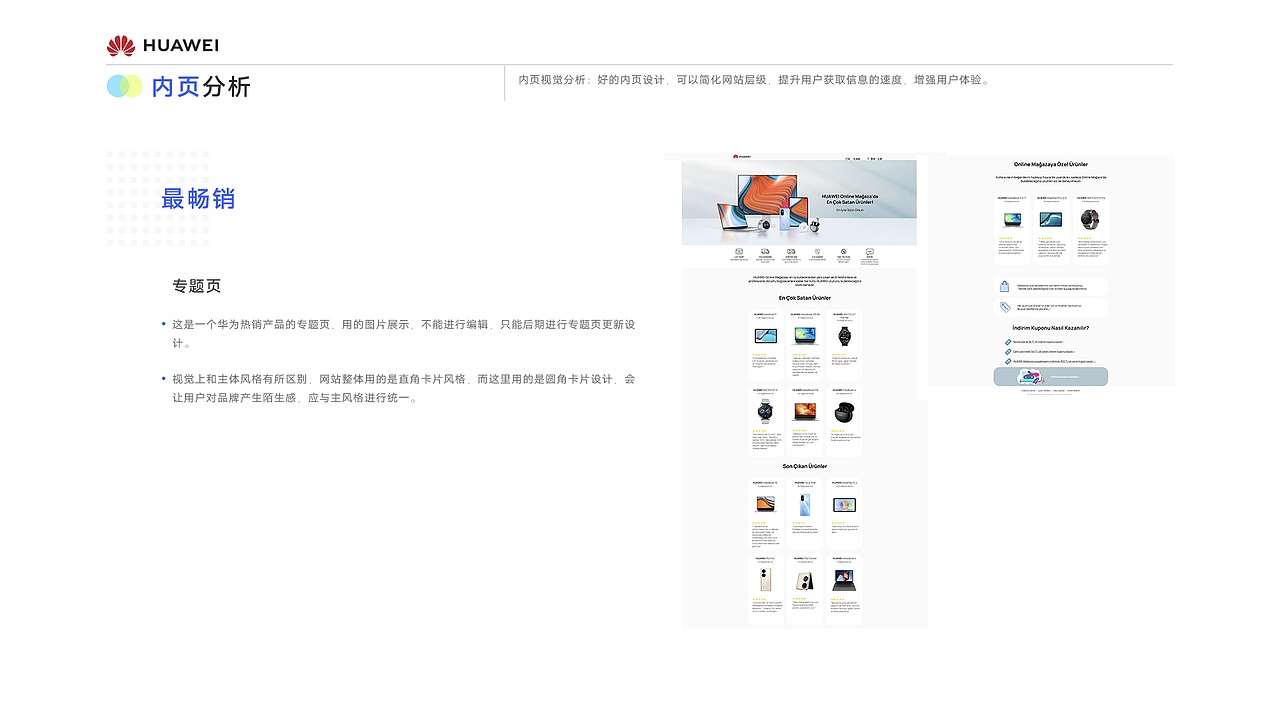This screenshot has height=720, width=1280.
Task: Click the first coupon tag icon under İndirim Kuponu
Action: [x=1008, y=342]
